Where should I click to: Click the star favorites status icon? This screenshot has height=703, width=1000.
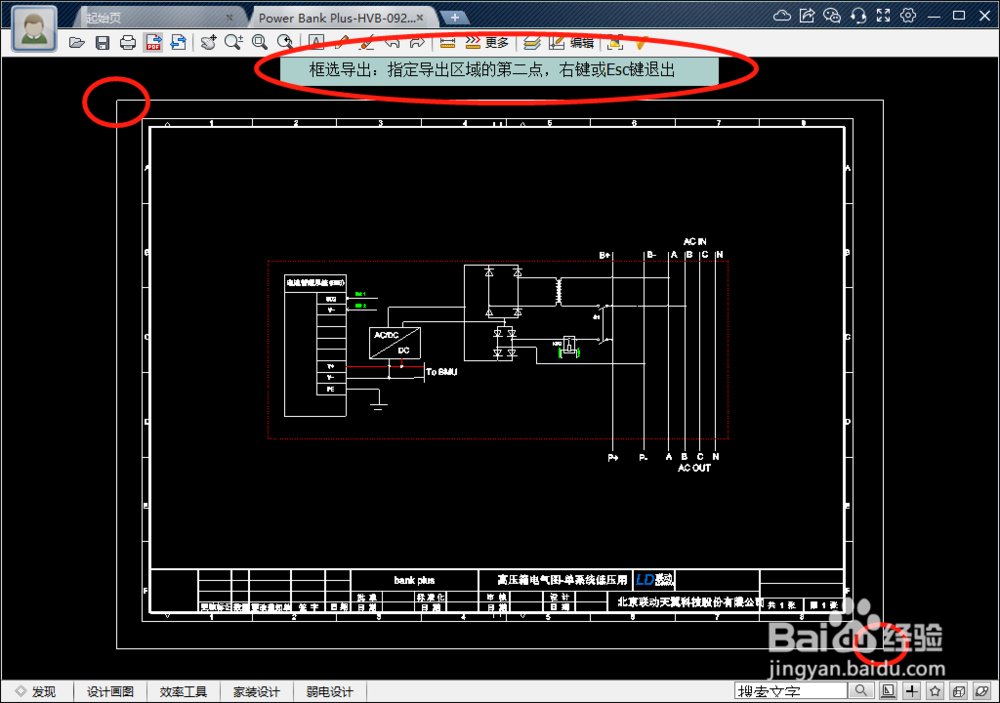pos(935,691)
